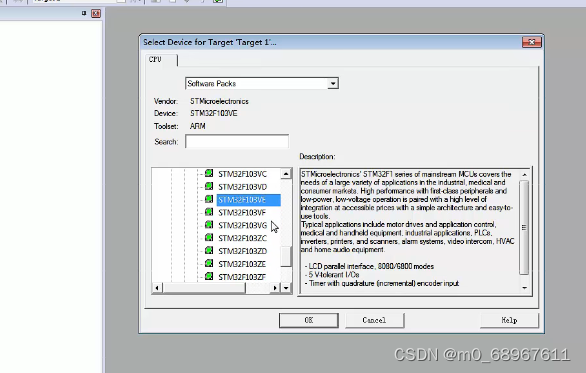This screenshot has width=586, height=373.
Task: Open Help for device selection
Action: 509,320
